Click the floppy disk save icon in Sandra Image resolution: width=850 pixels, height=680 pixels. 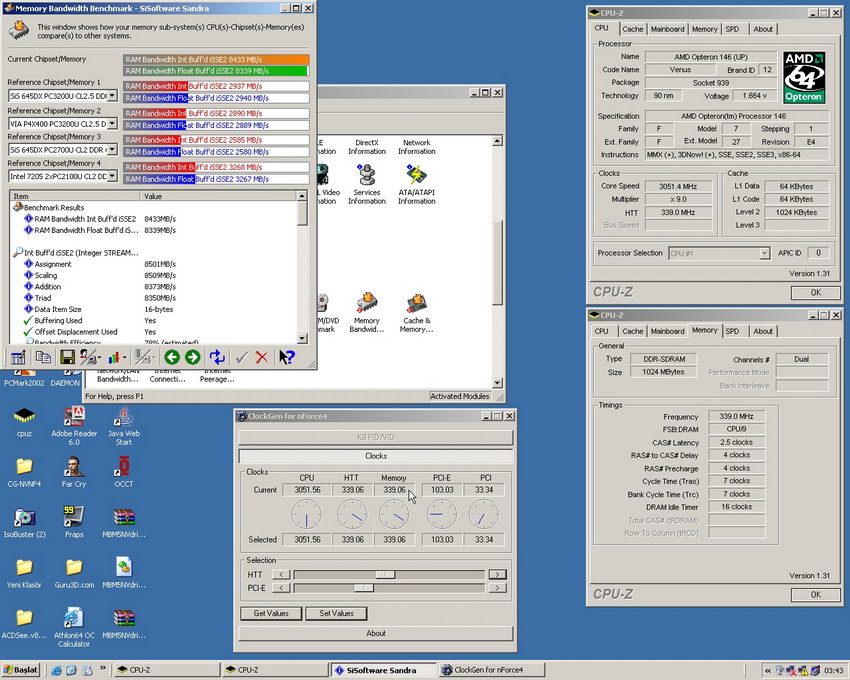click(x=67, y=357)
